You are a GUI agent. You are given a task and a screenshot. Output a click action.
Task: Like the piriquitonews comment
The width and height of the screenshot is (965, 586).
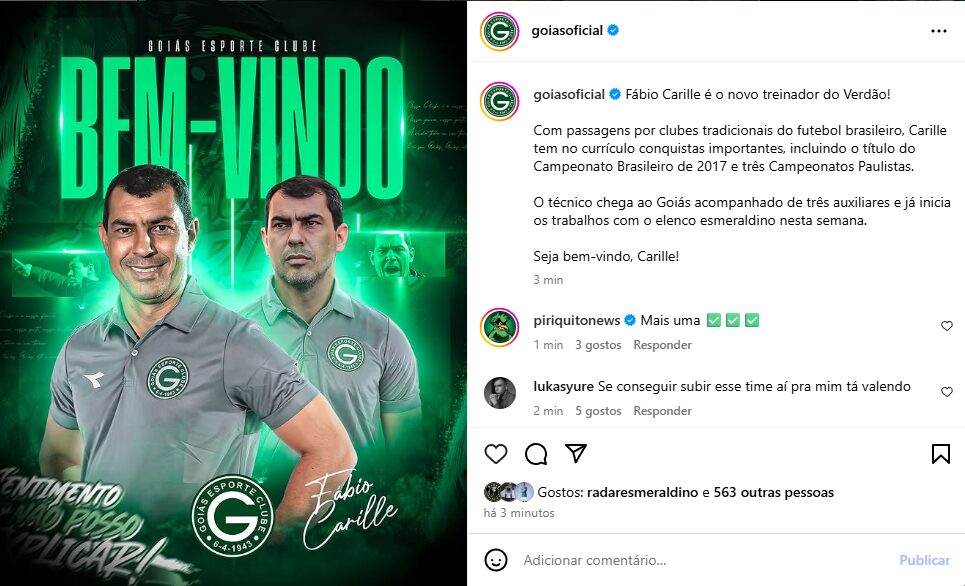[x=947, y=326]
